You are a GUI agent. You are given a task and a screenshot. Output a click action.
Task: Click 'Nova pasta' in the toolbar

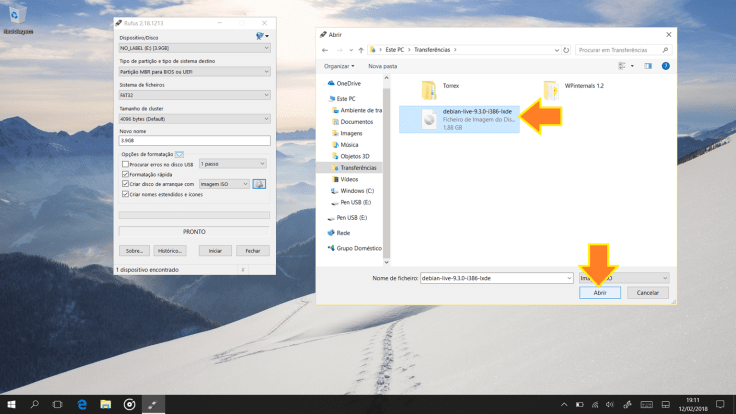click(382, 66)
